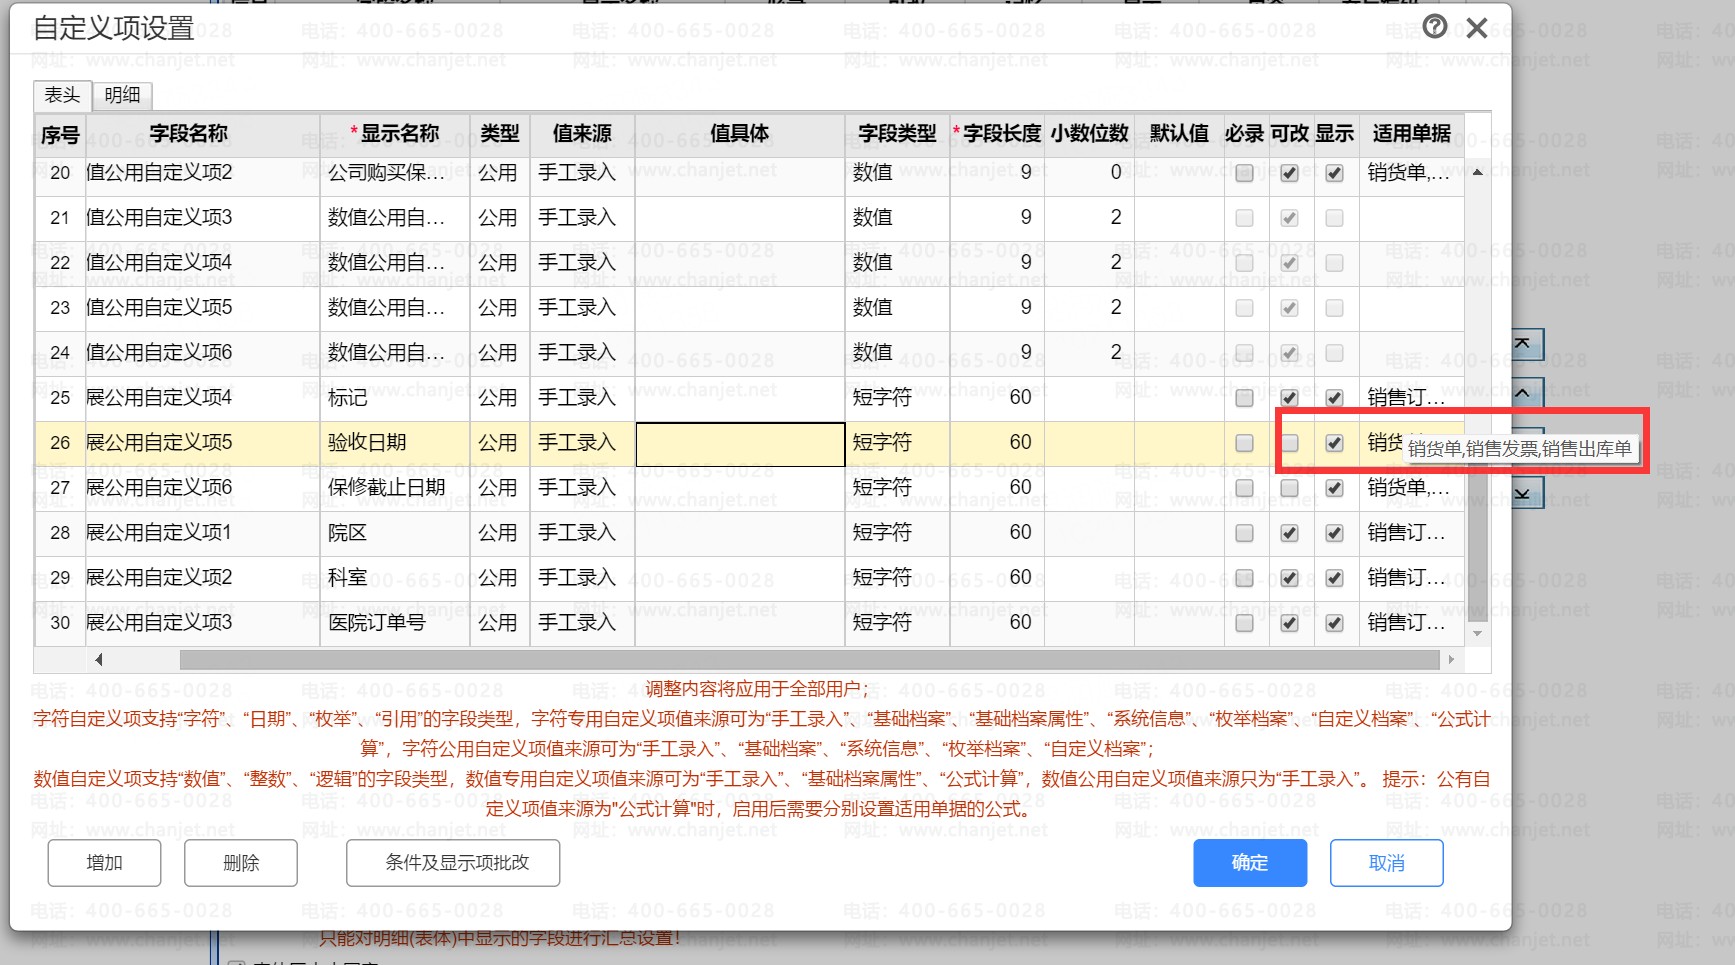Untick 显示 in row 20 (公司购买保…)
Viewport: 1735px width, 965px height.
[1334, 173]
